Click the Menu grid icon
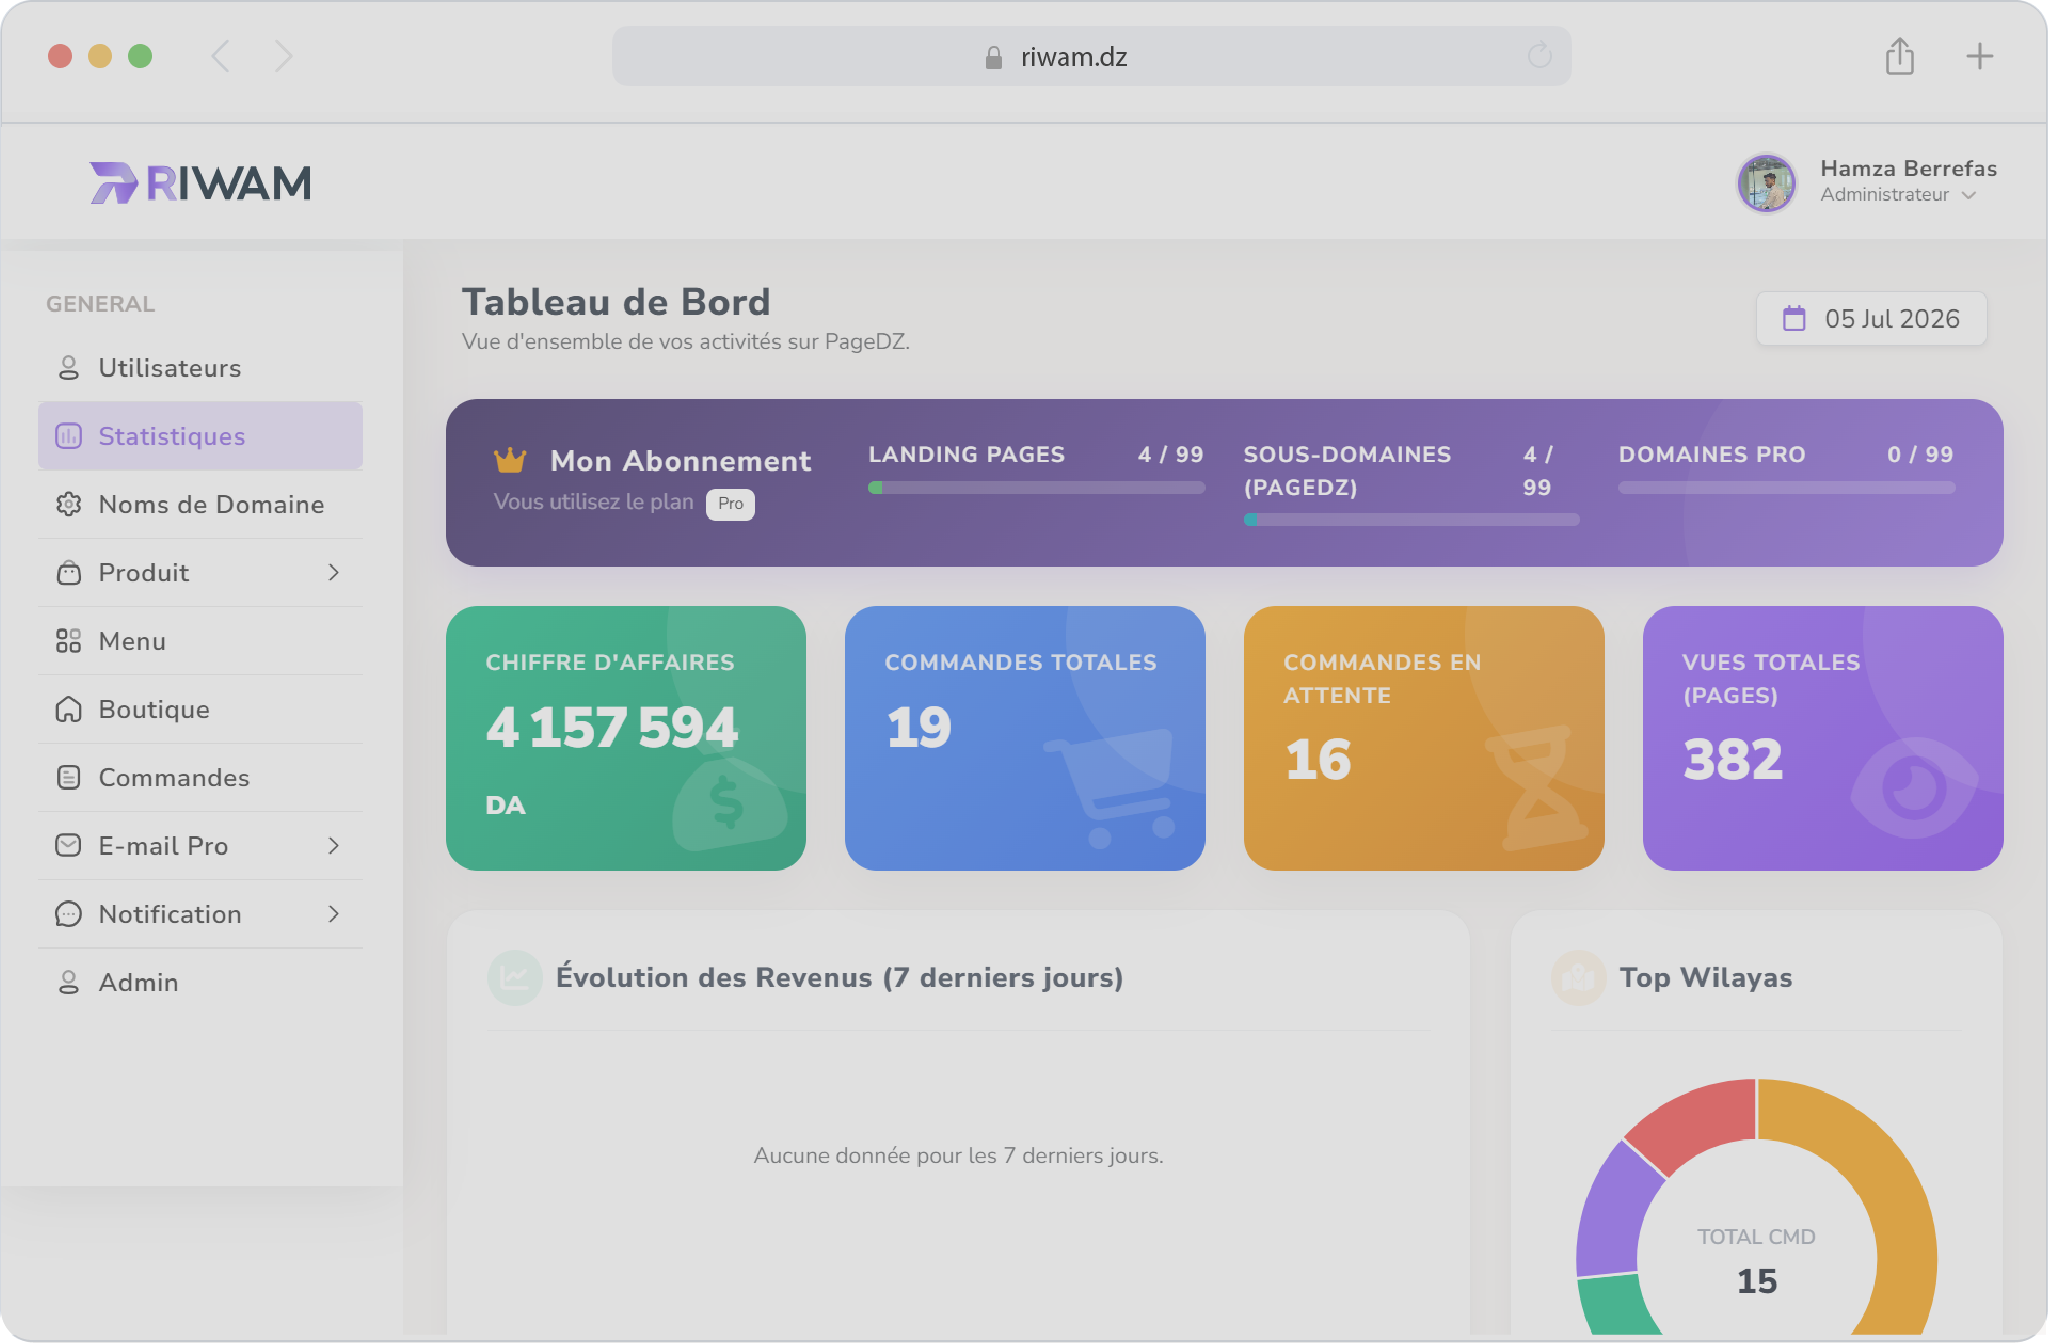The image size is (2049, 1343). pos(68,641)
